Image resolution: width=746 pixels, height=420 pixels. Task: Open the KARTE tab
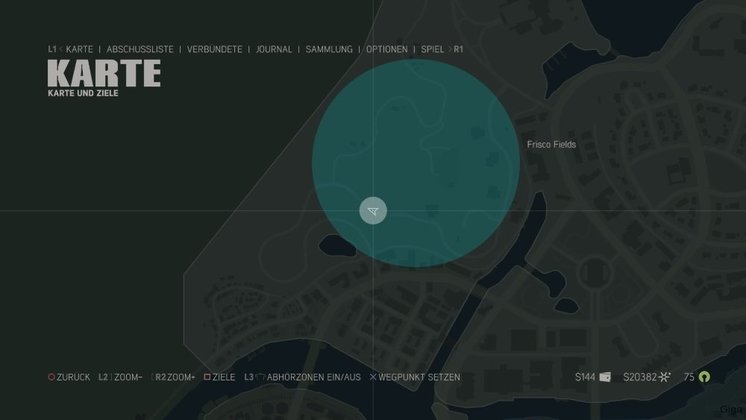[x=79, y=49]
